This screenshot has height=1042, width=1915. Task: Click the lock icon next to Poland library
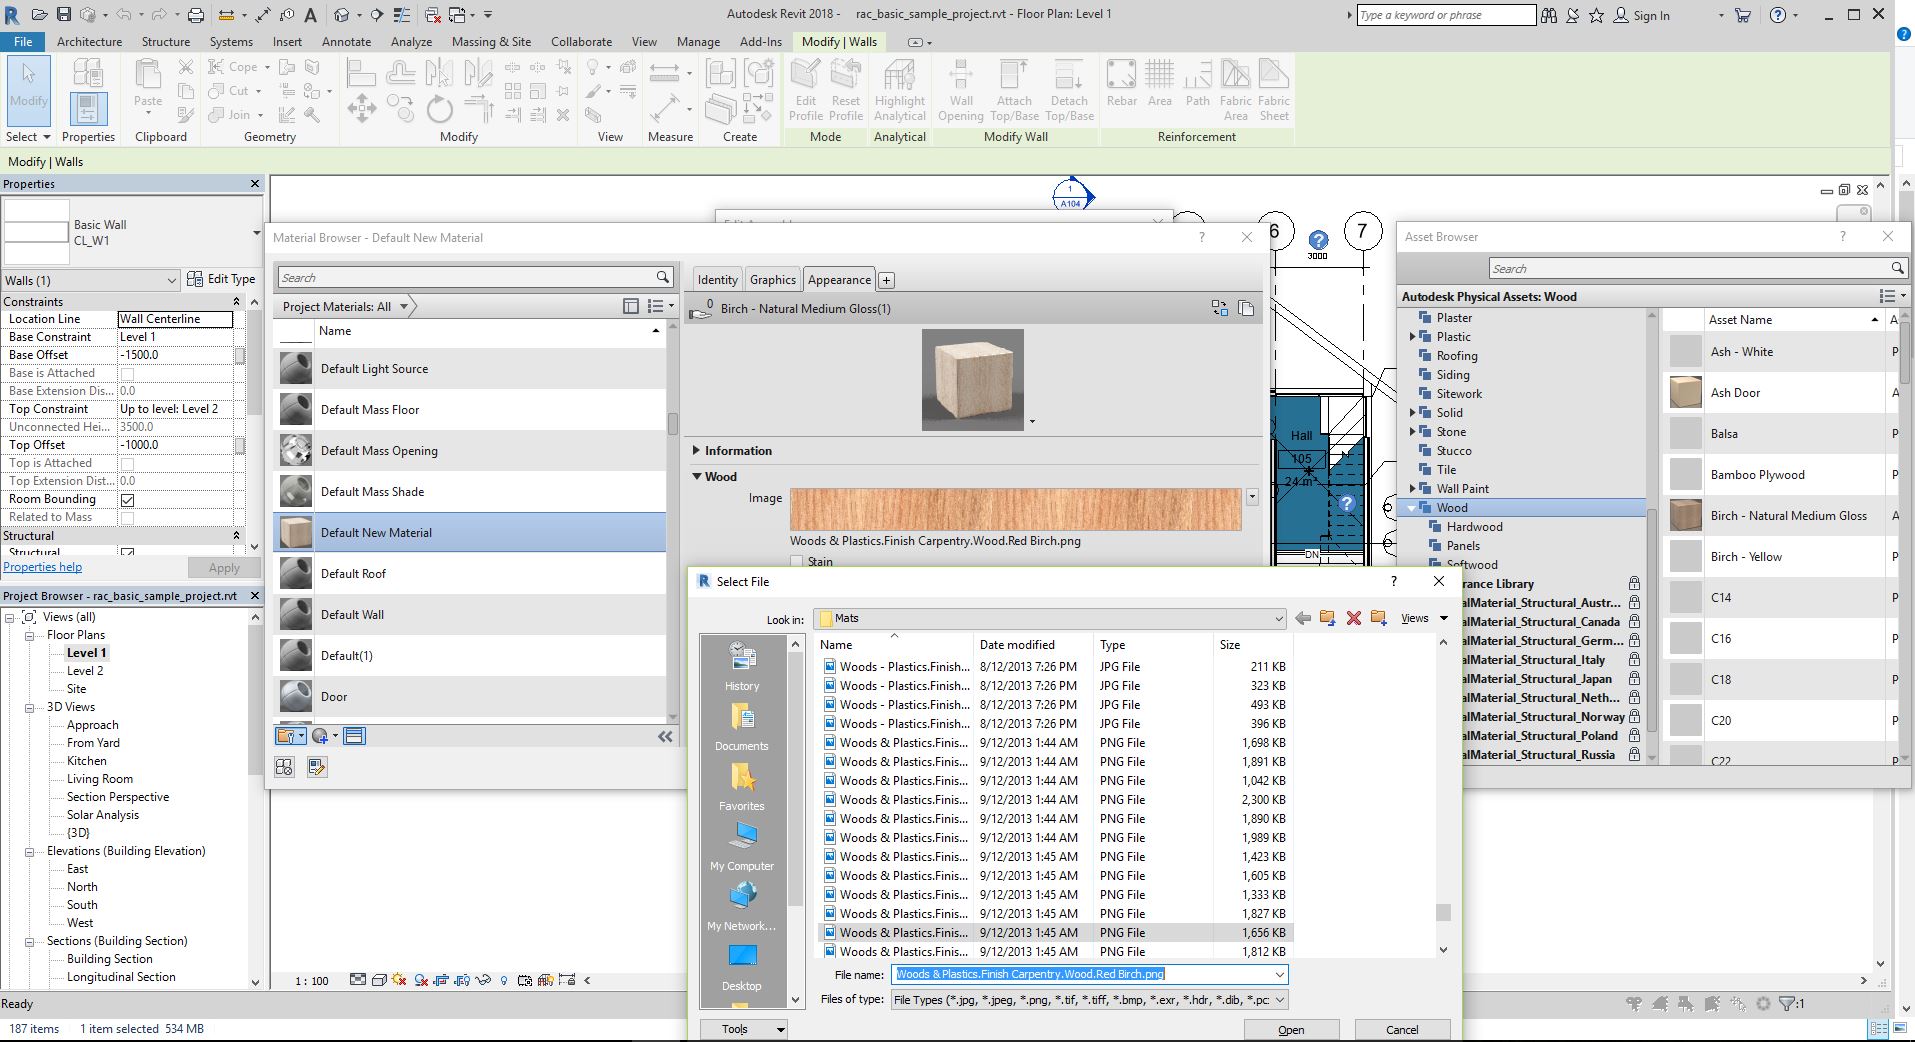[1634, 735]
